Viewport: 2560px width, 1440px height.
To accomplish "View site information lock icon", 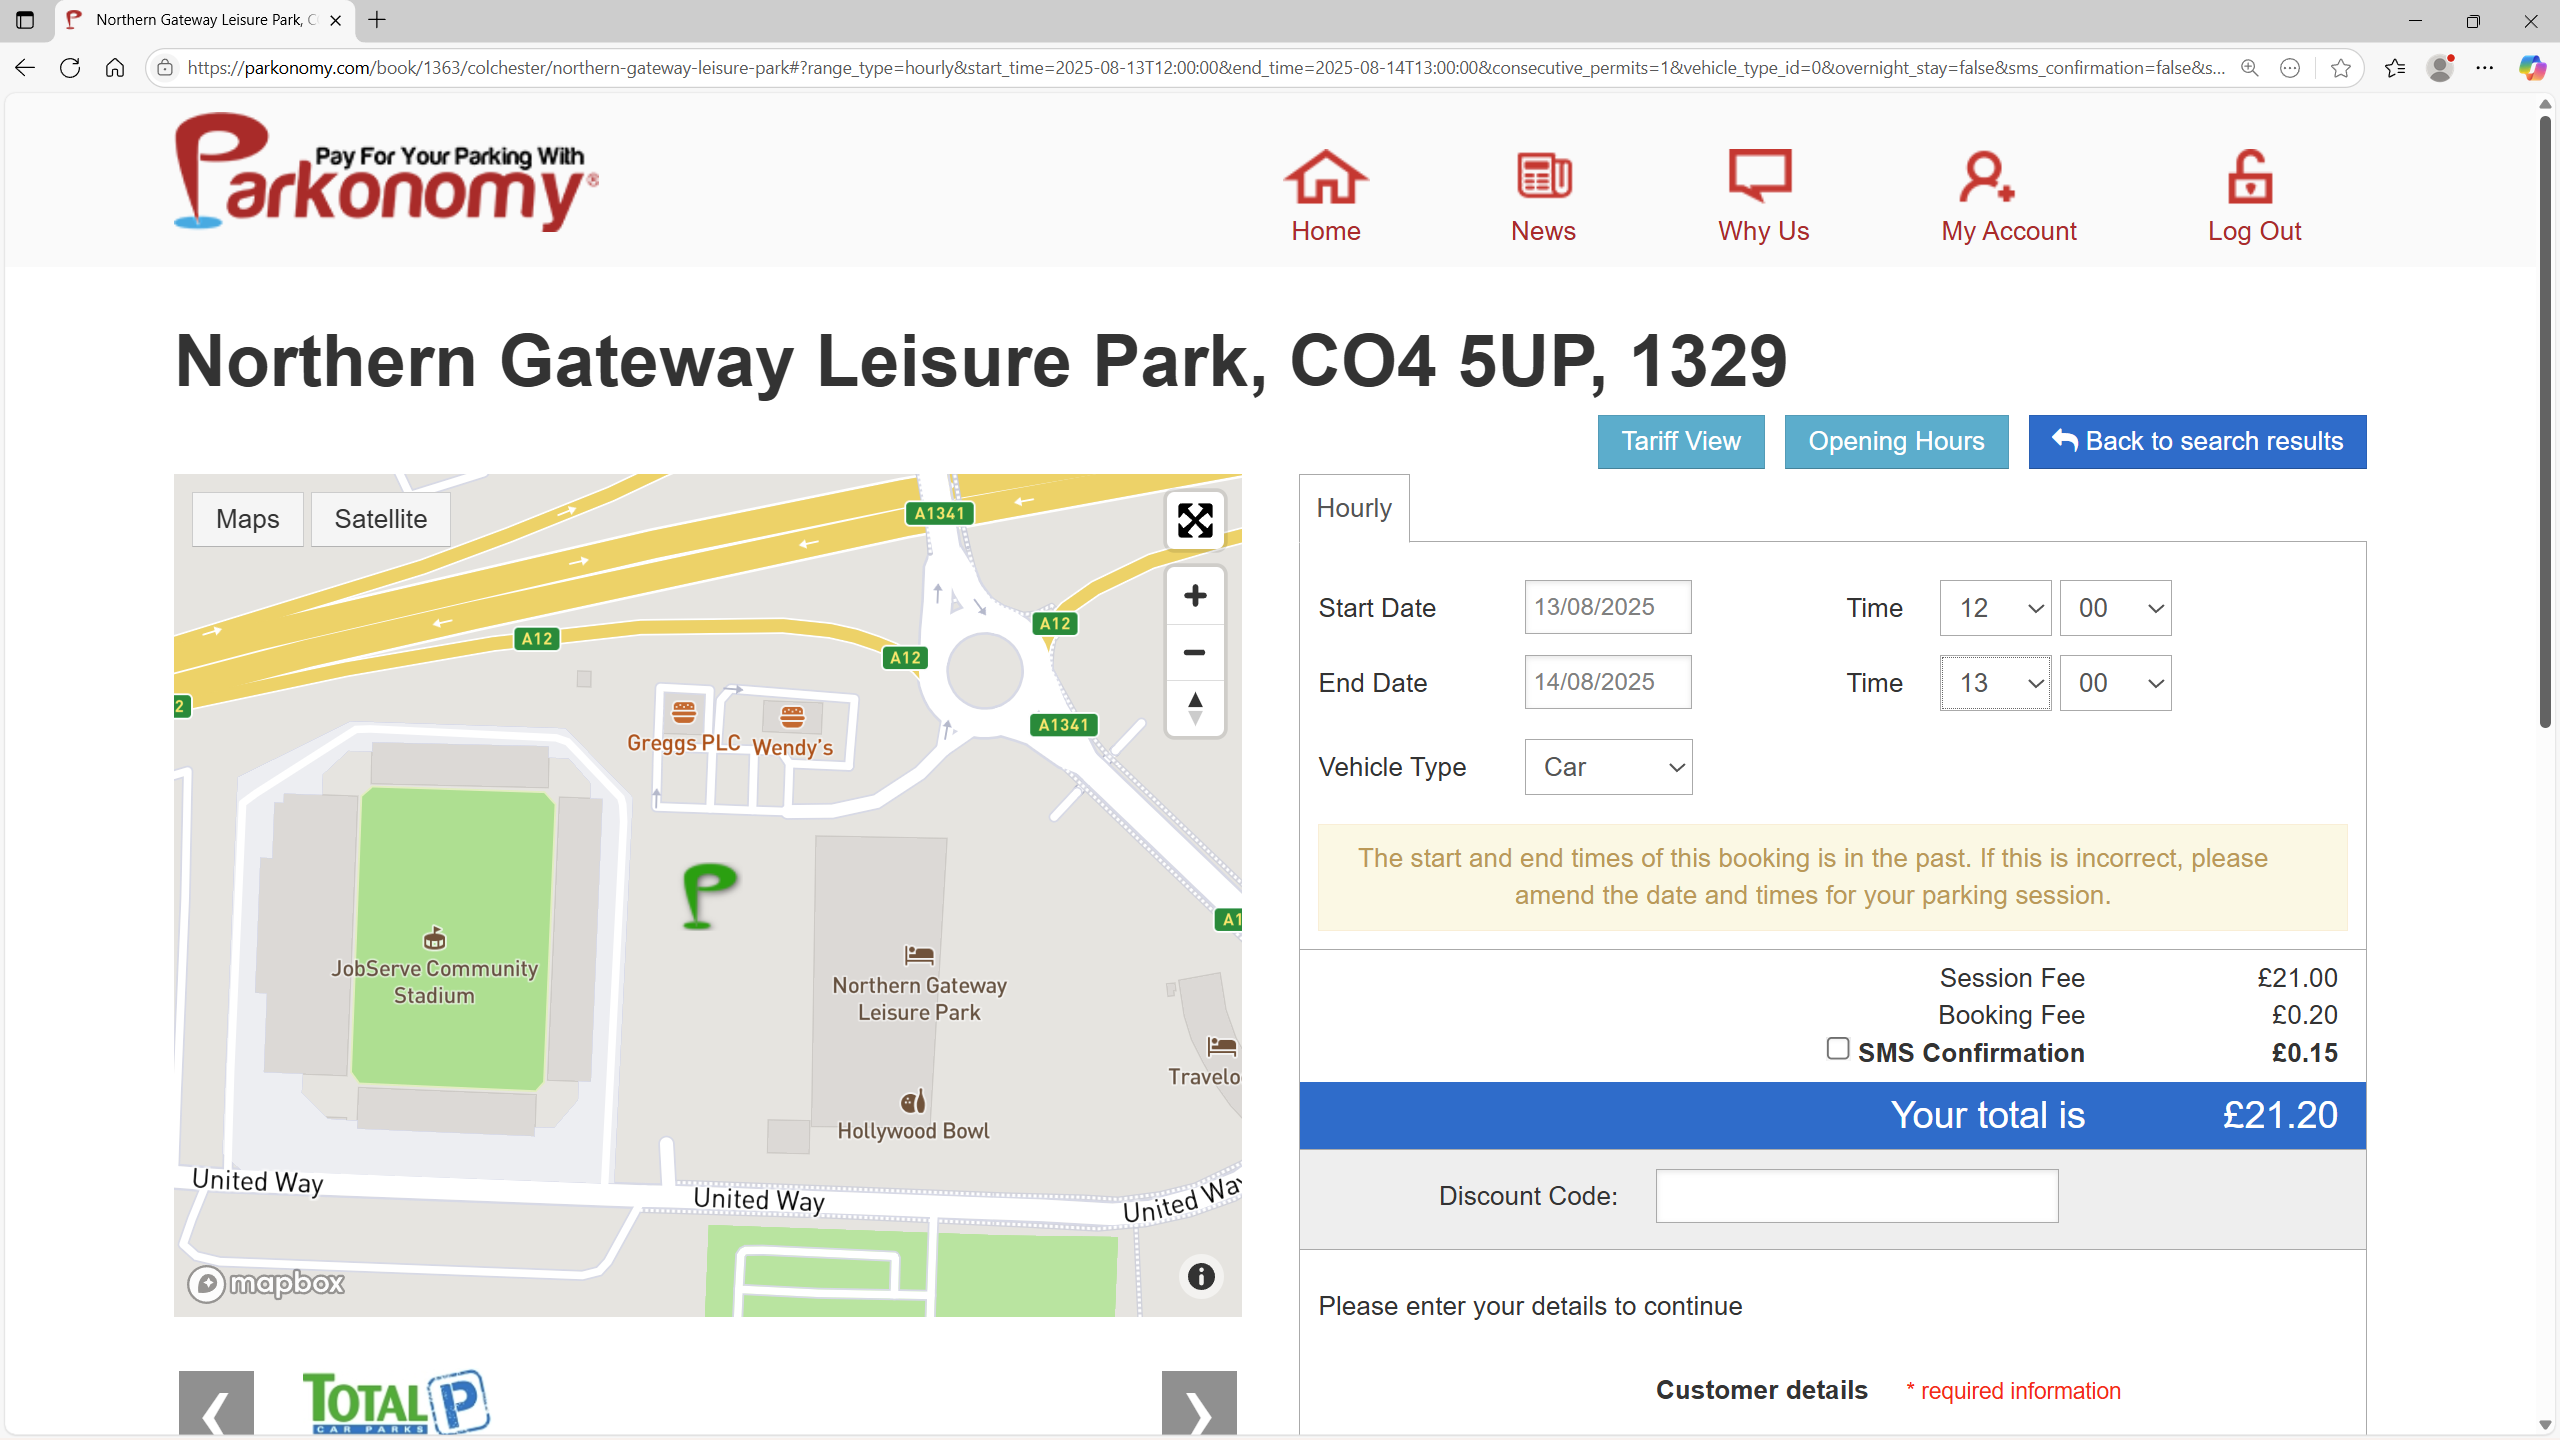I will tap(166, 68).
